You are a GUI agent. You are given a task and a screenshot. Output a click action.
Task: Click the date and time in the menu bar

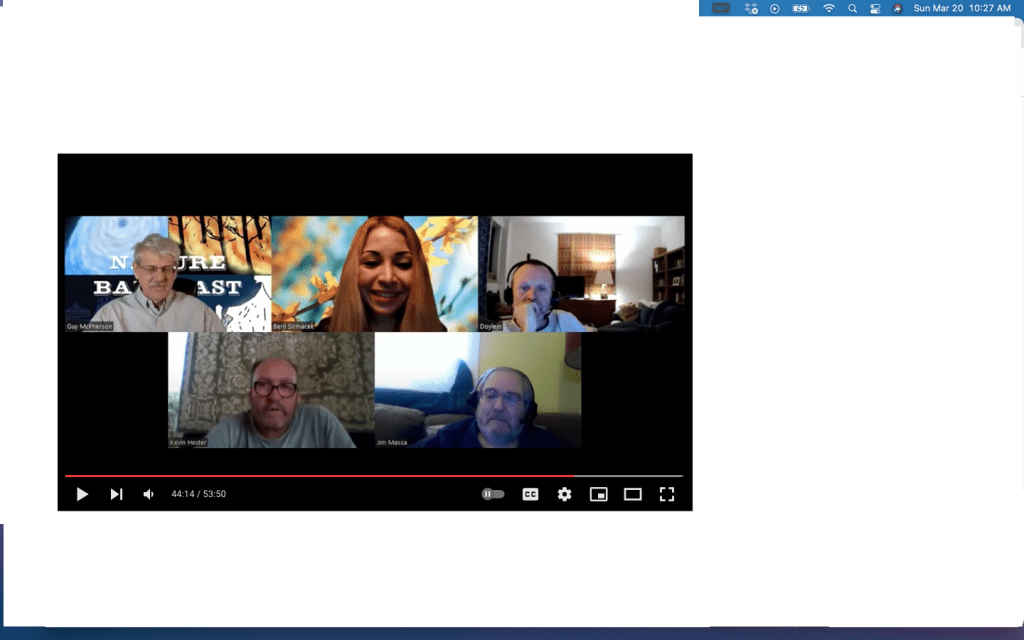point(962,8)
